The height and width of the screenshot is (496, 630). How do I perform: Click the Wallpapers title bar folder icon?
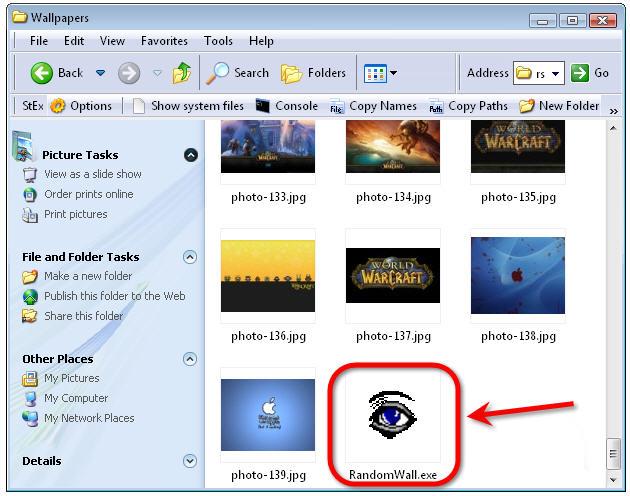coord(19,17)
